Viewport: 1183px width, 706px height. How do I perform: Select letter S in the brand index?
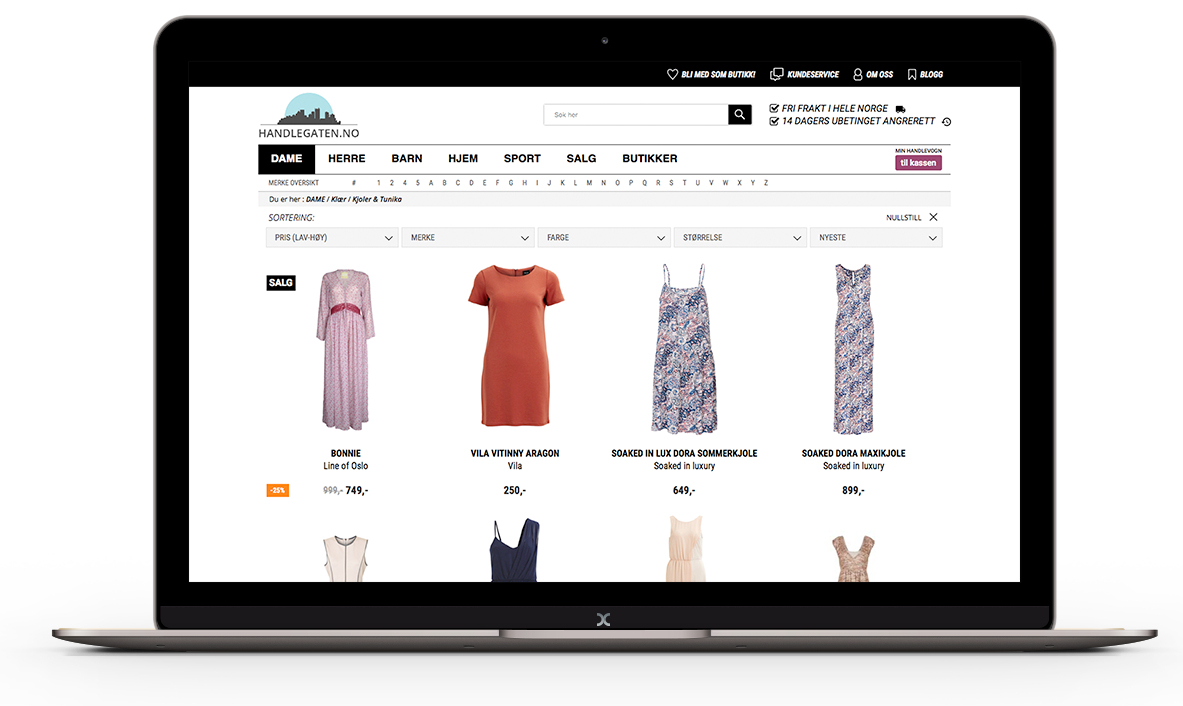point(671,183)
